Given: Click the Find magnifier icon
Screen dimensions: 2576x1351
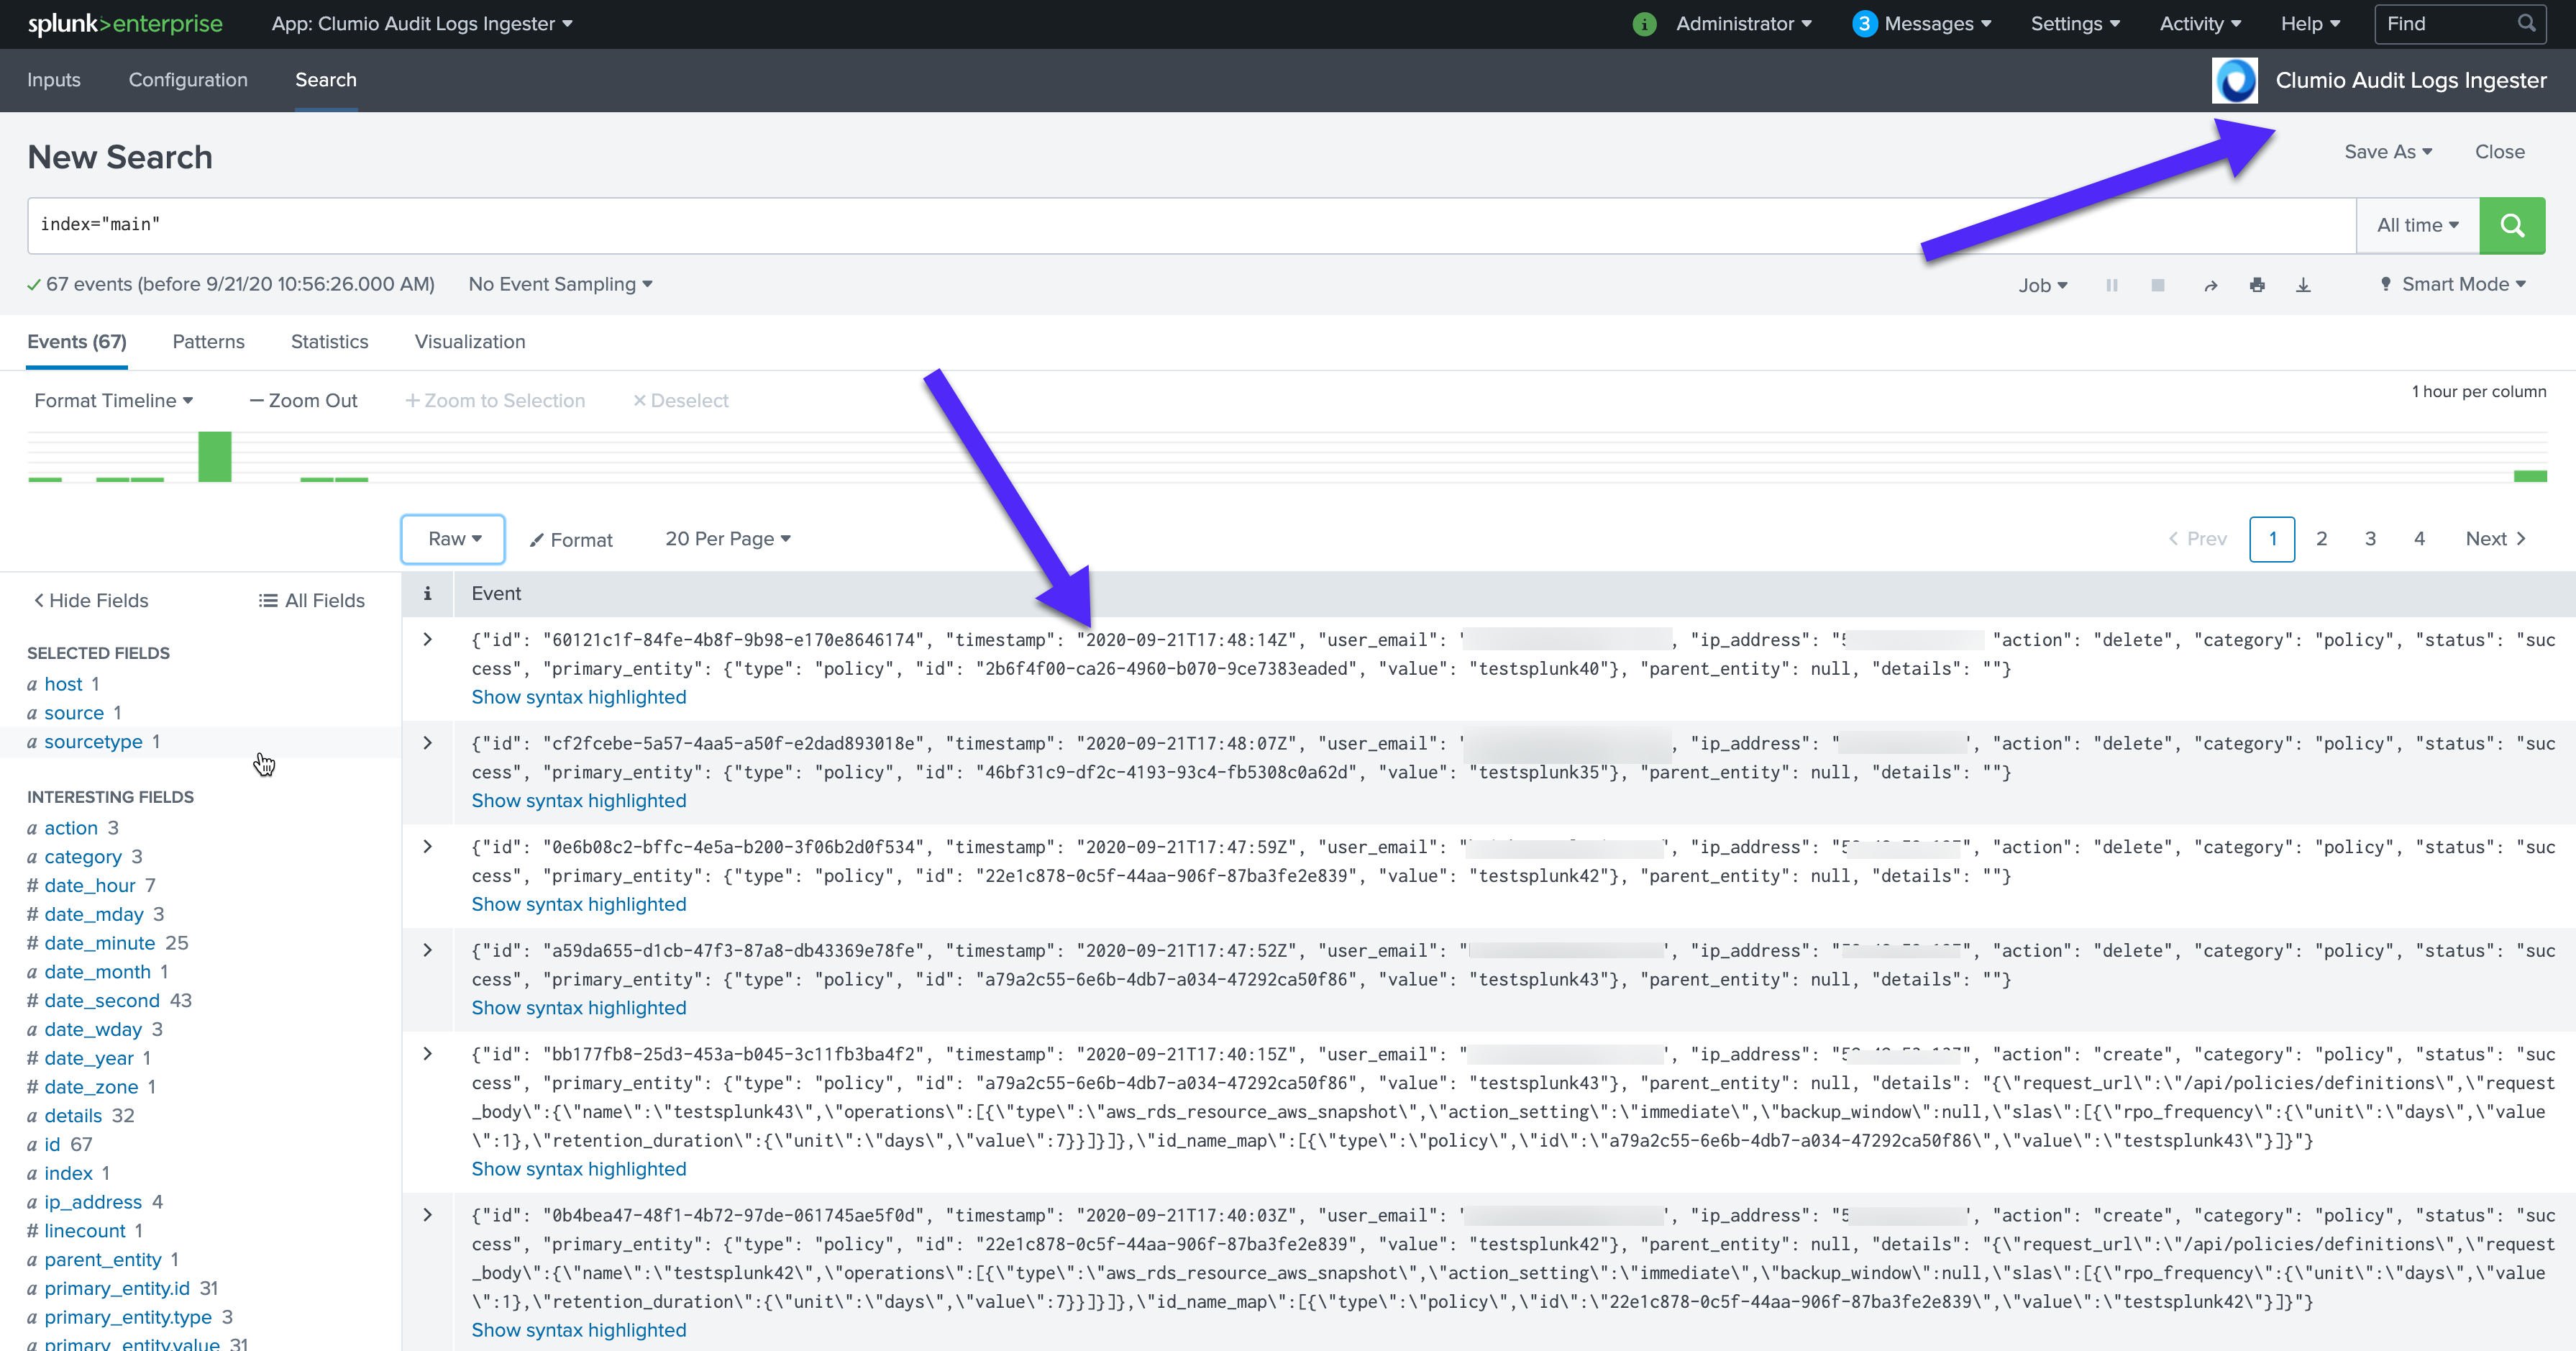Looking at the screenshot, I should [x=2526, y=23].
